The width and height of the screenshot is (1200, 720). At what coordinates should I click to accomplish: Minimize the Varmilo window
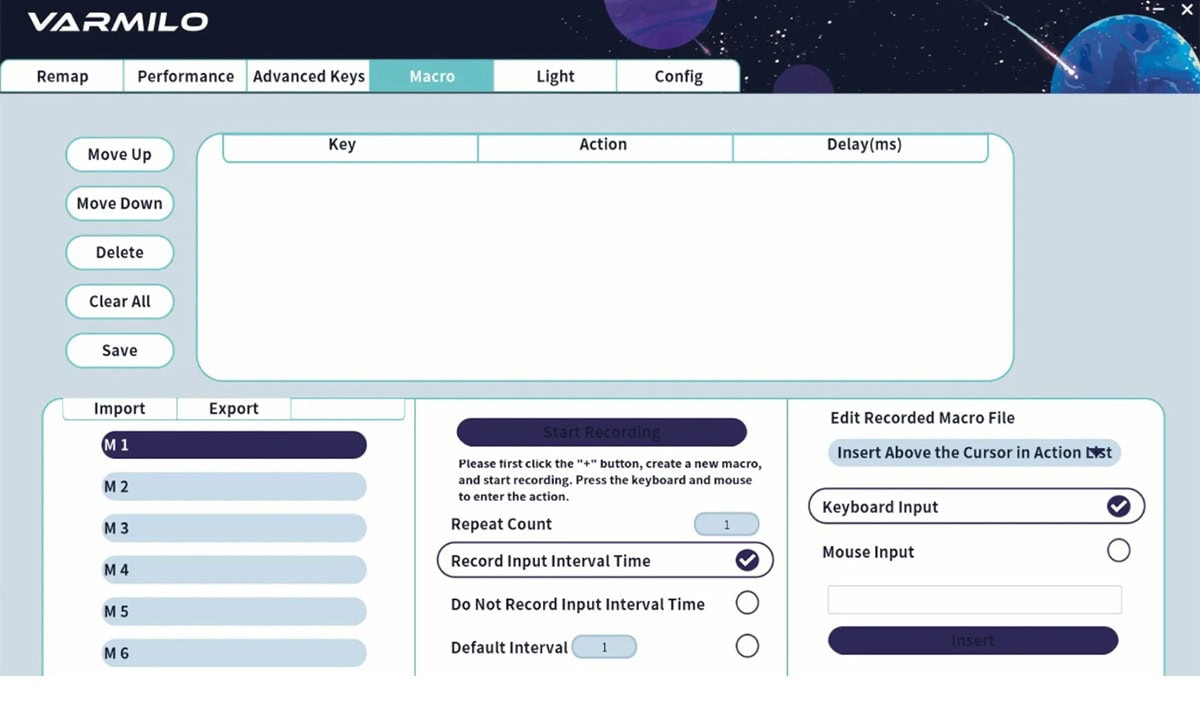(x=1159, y=9)
